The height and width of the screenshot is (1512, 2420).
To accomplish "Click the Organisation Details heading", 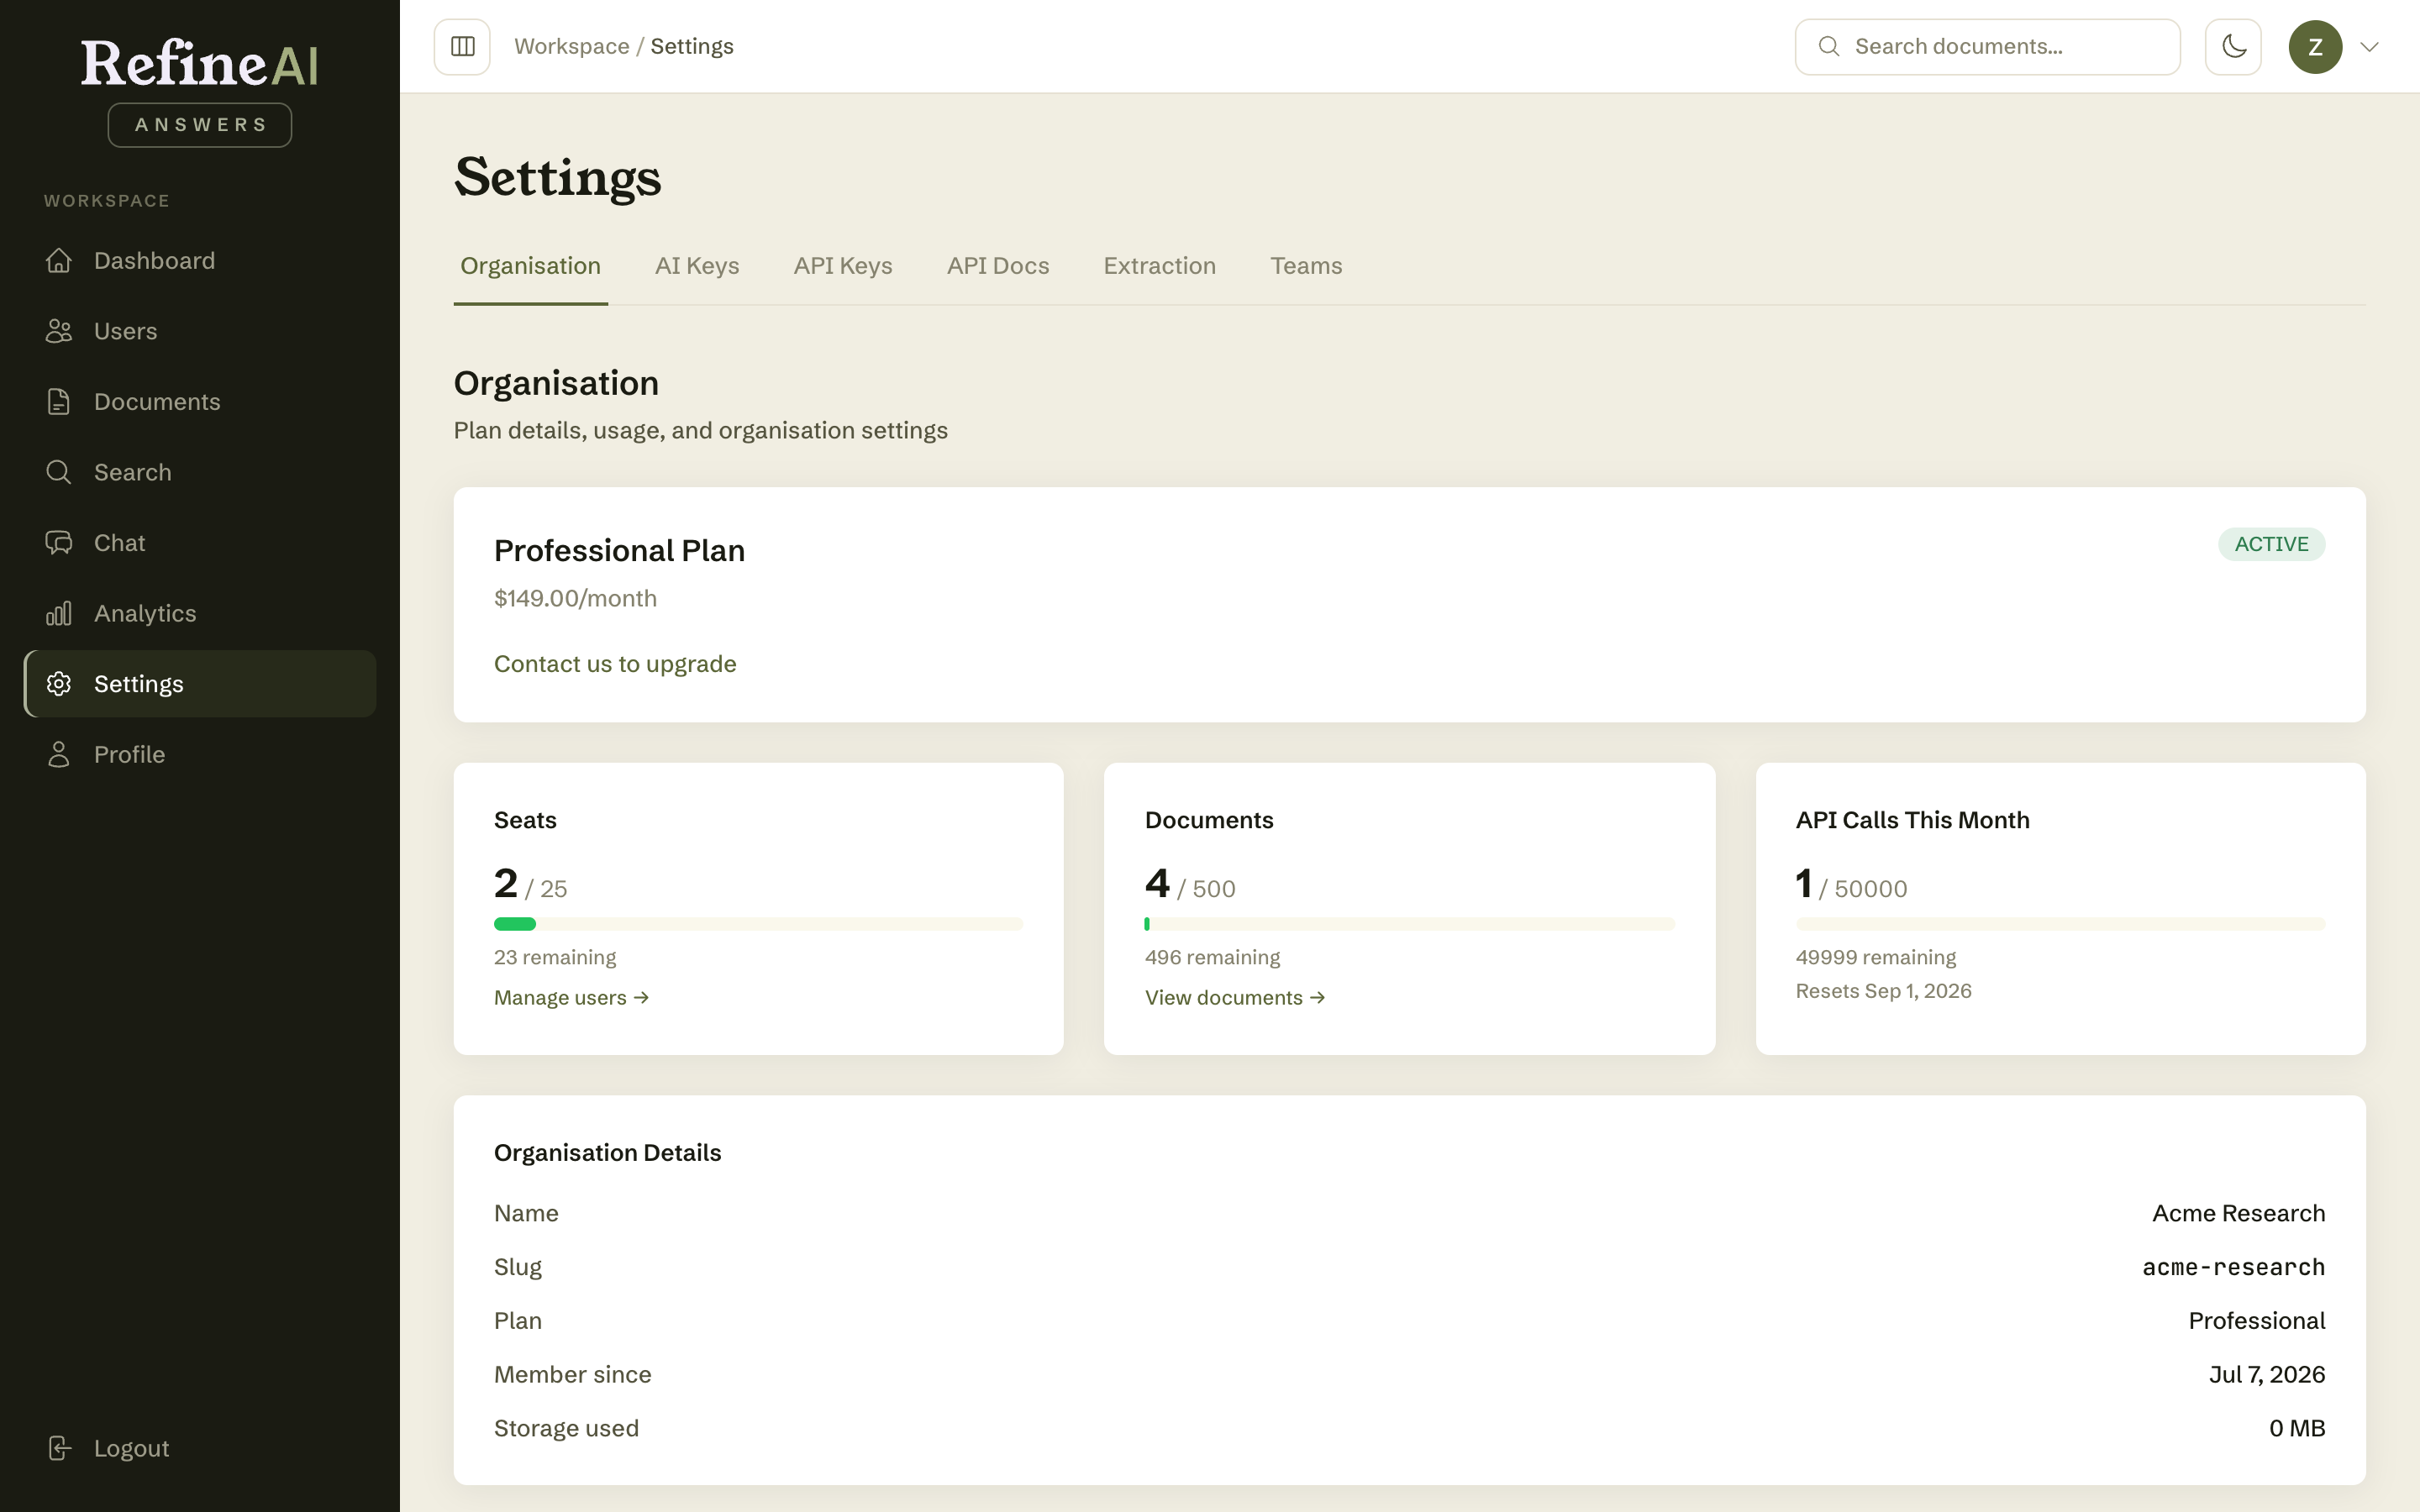I will [607, 1153].
